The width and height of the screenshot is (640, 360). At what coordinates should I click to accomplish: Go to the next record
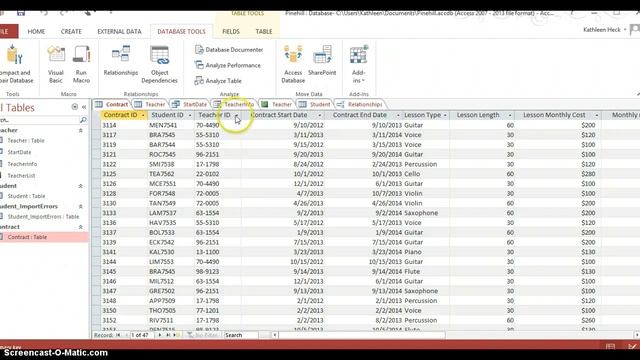click(x=160, y=335)
